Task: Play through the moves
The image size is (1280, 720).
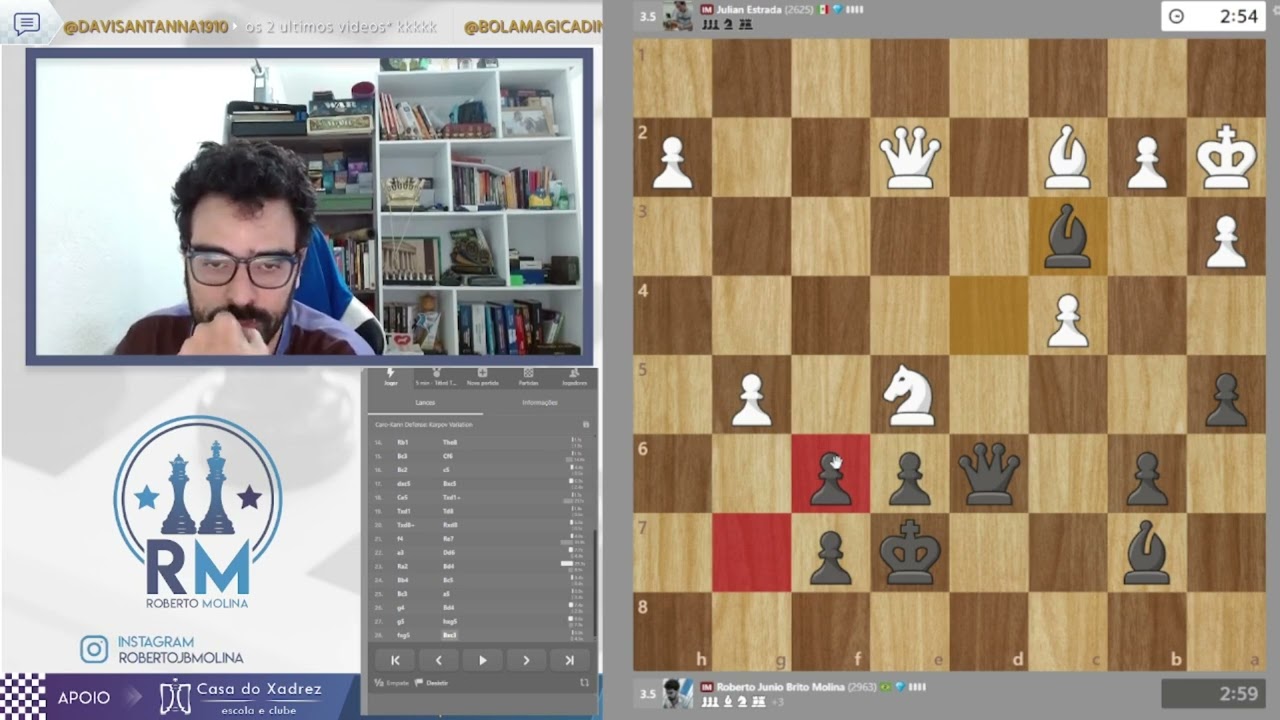Action: (482, 660)
